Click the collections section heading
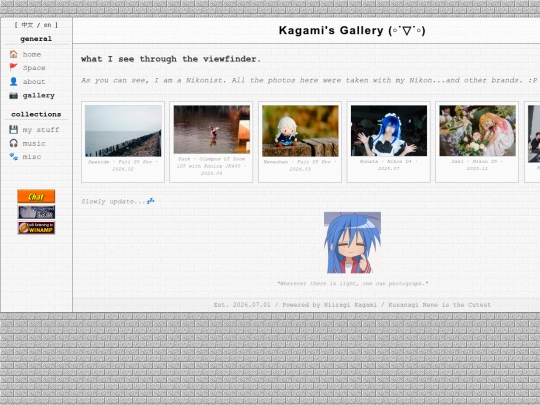Image resolution: width=540 pixels, height=405 pixels. 36,114
